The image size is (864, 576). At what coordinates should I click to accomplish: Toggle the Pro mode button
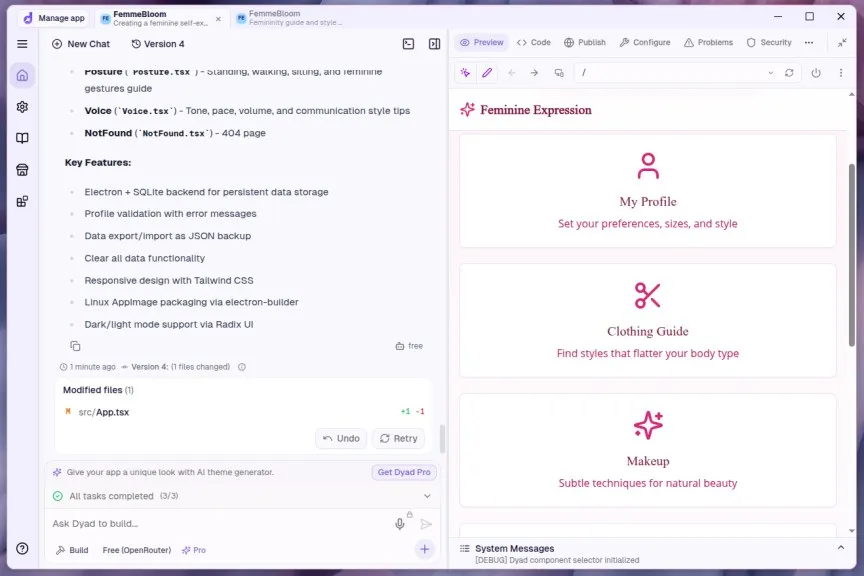click(x=194, y=550)
